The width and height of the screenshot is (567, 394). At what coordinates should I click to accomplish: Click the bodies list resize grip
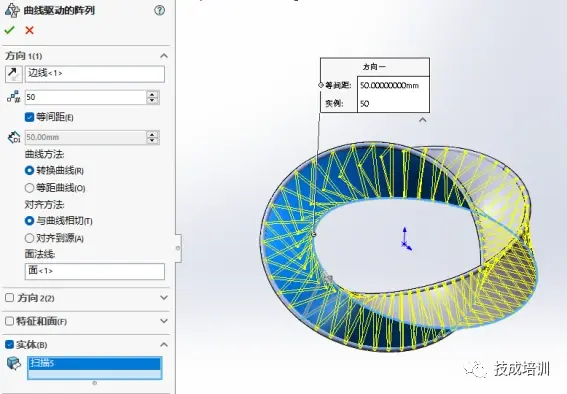pos(95,383)
